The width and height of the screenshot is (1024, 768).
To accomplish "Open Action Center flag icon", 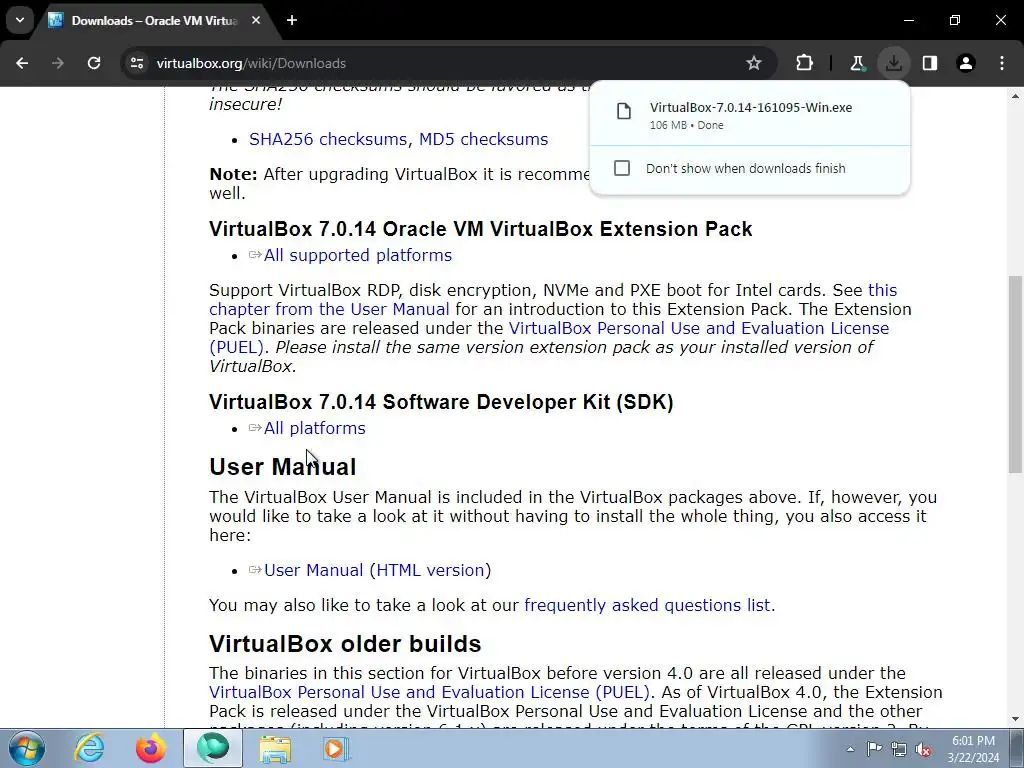I will 874,749.
